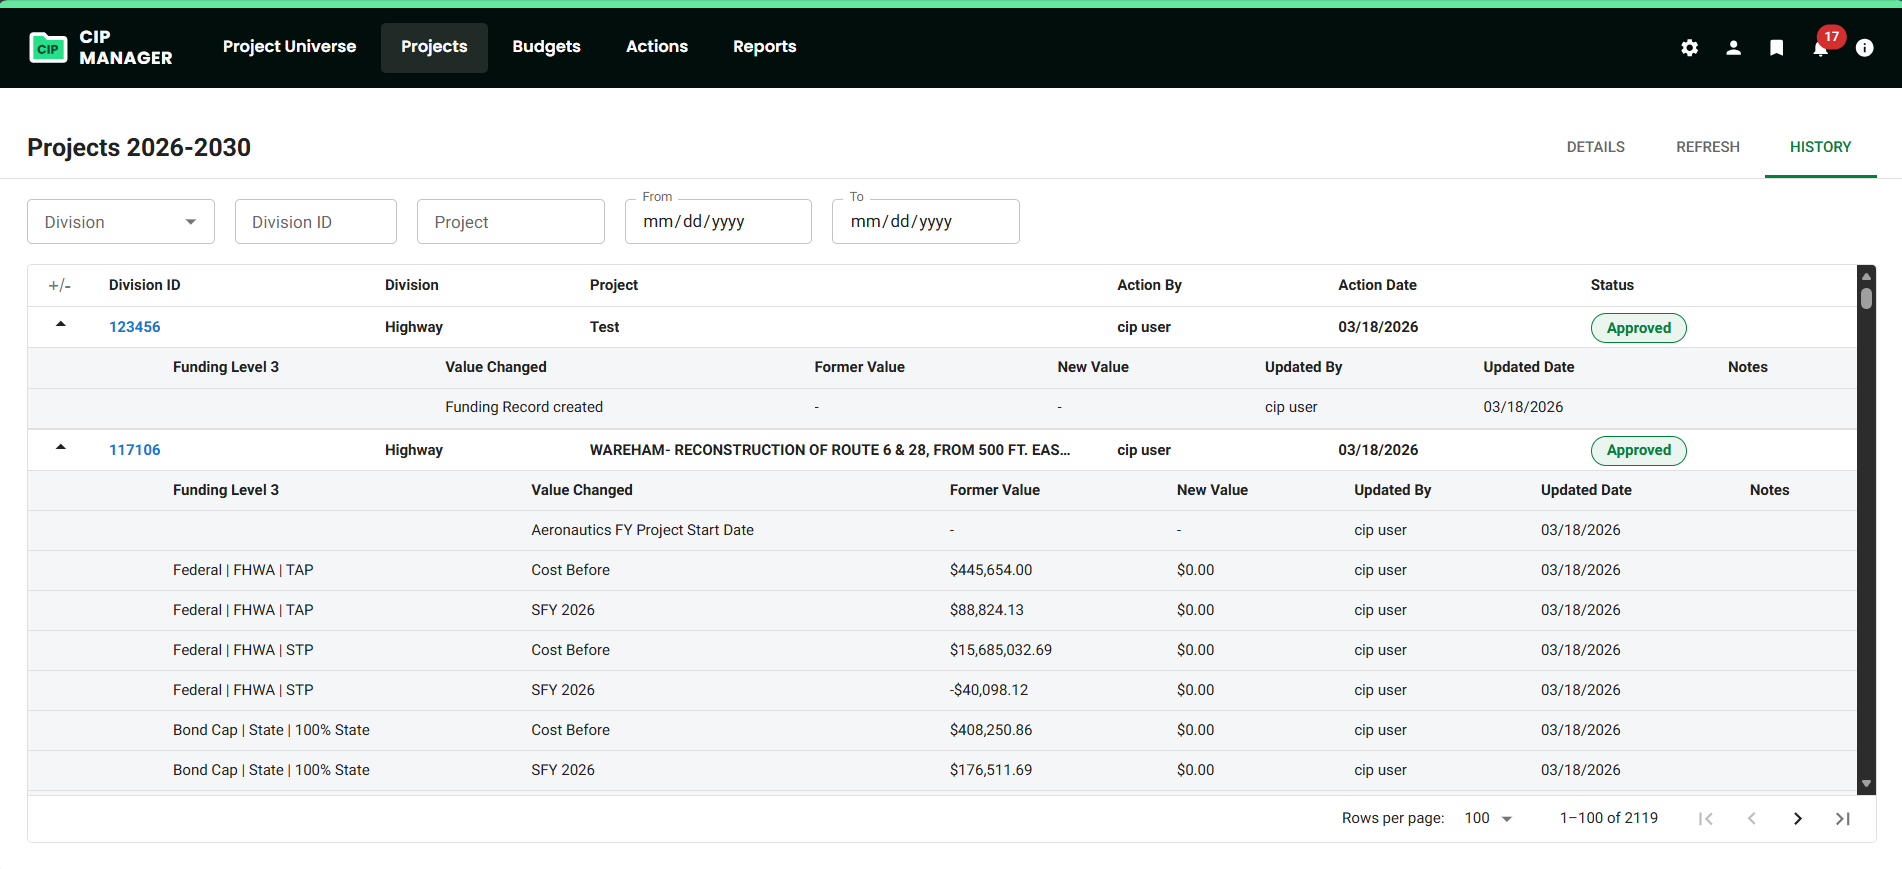Switch to the Details tab
1902x869 pixels.
click(1595, 147)
